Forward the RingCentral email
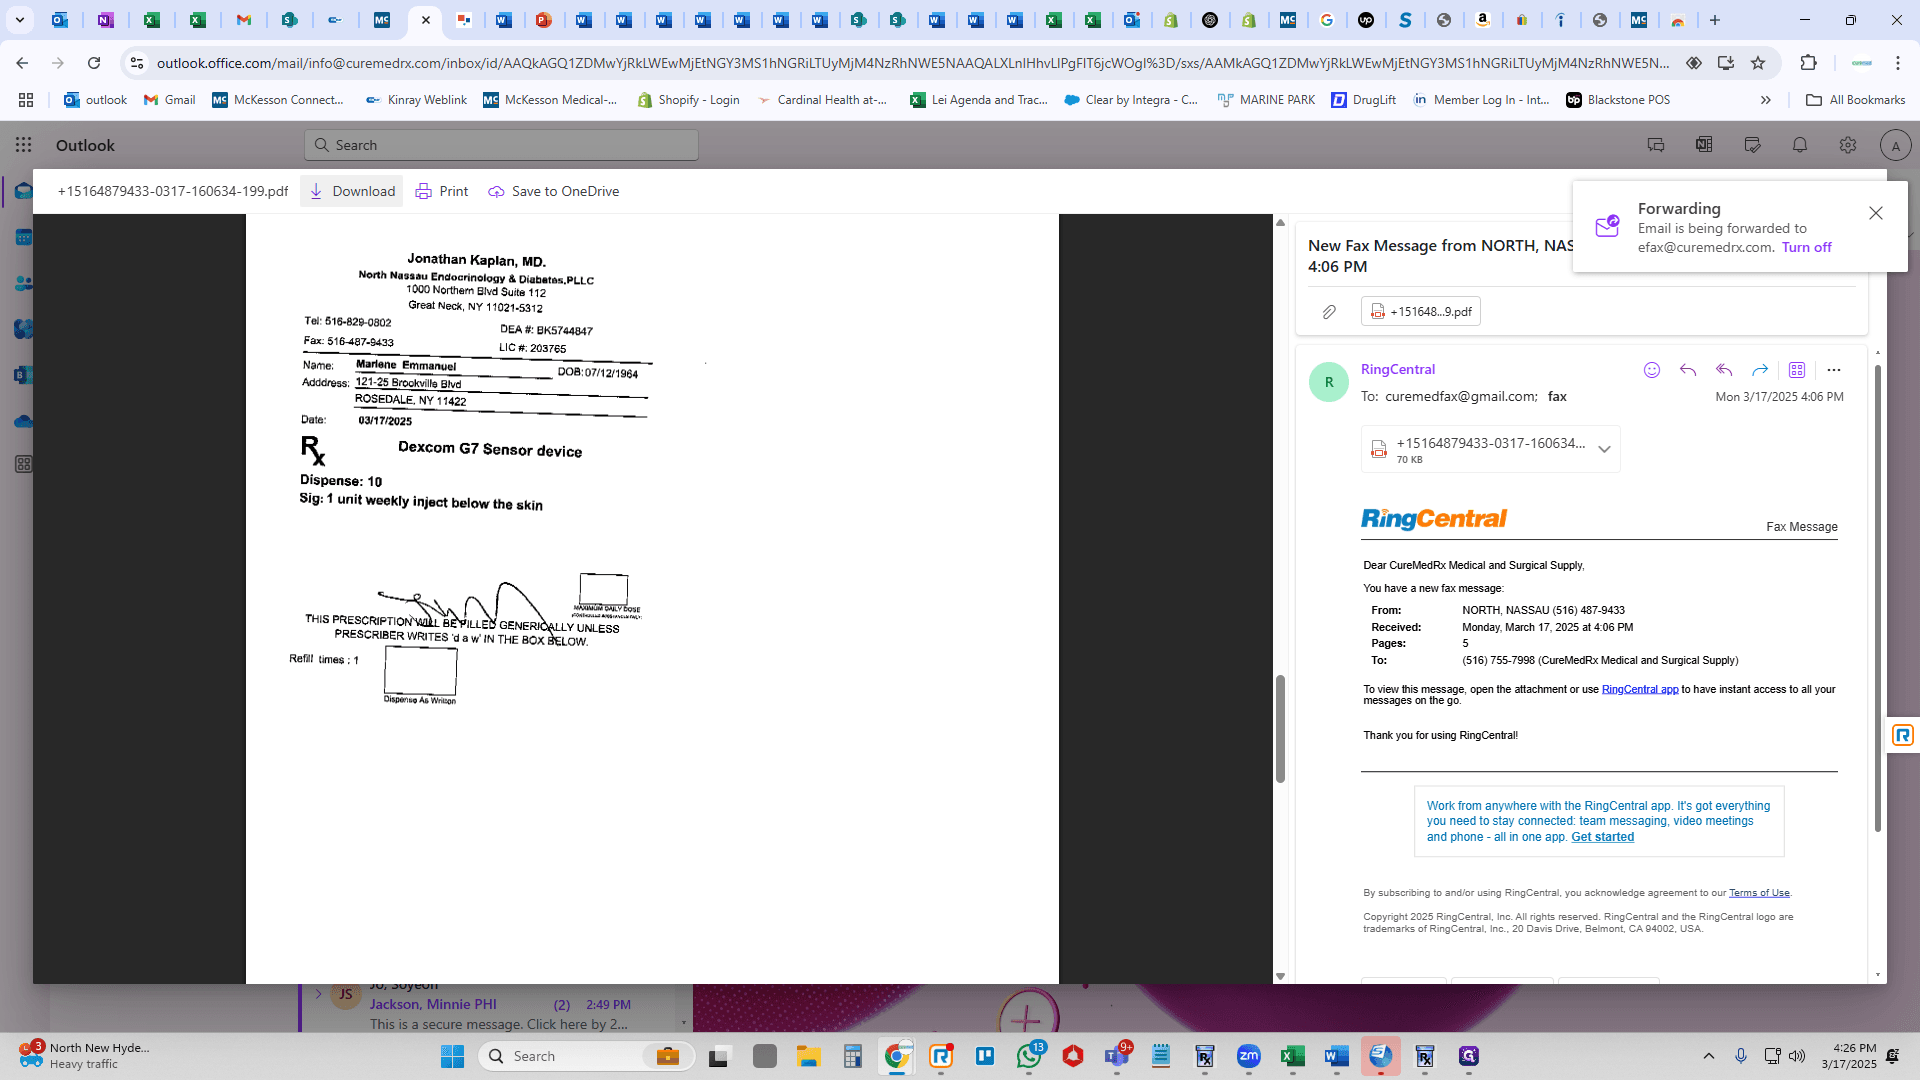Screen dimensions: 1920x1080 [x=1760, y=370]
